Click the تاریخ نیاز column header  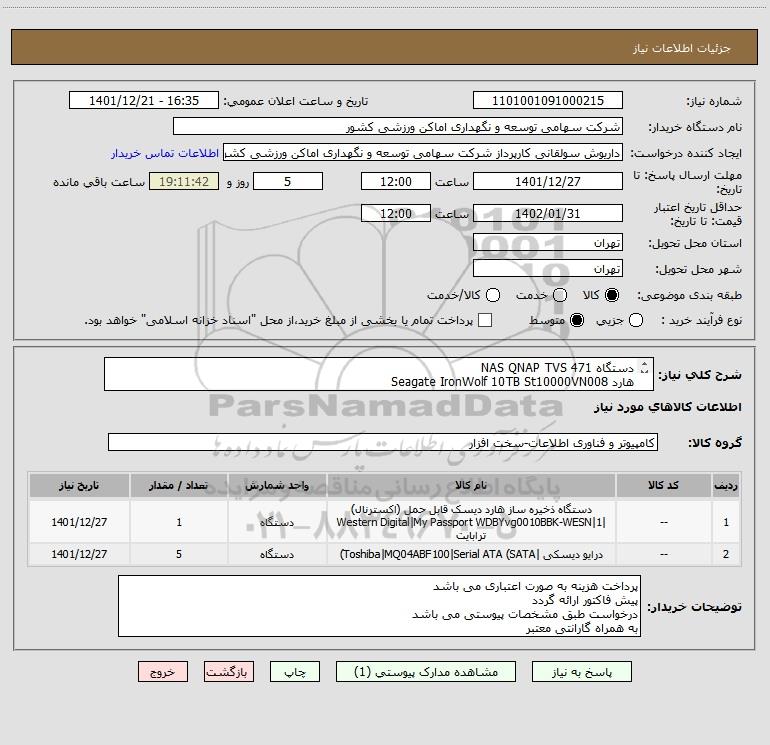[79, 486]
